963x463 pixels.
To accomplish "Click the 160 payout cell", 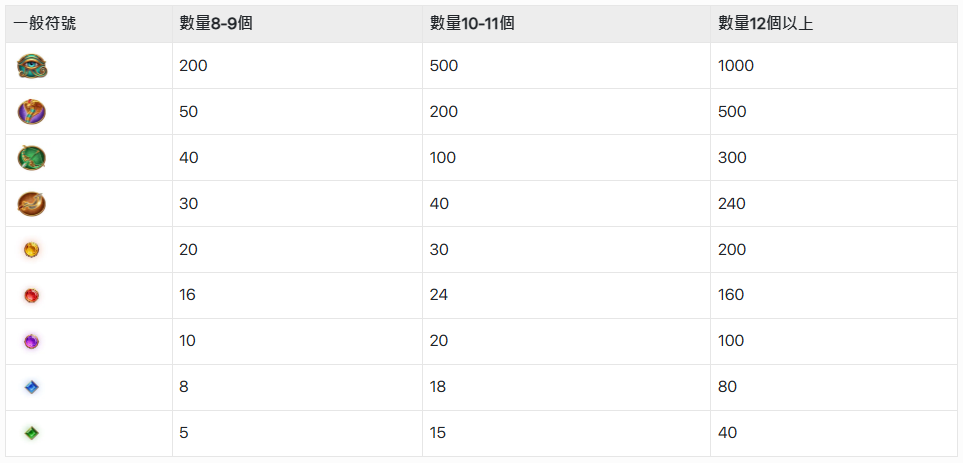I will pyautogui.click(x=732, y=296).
